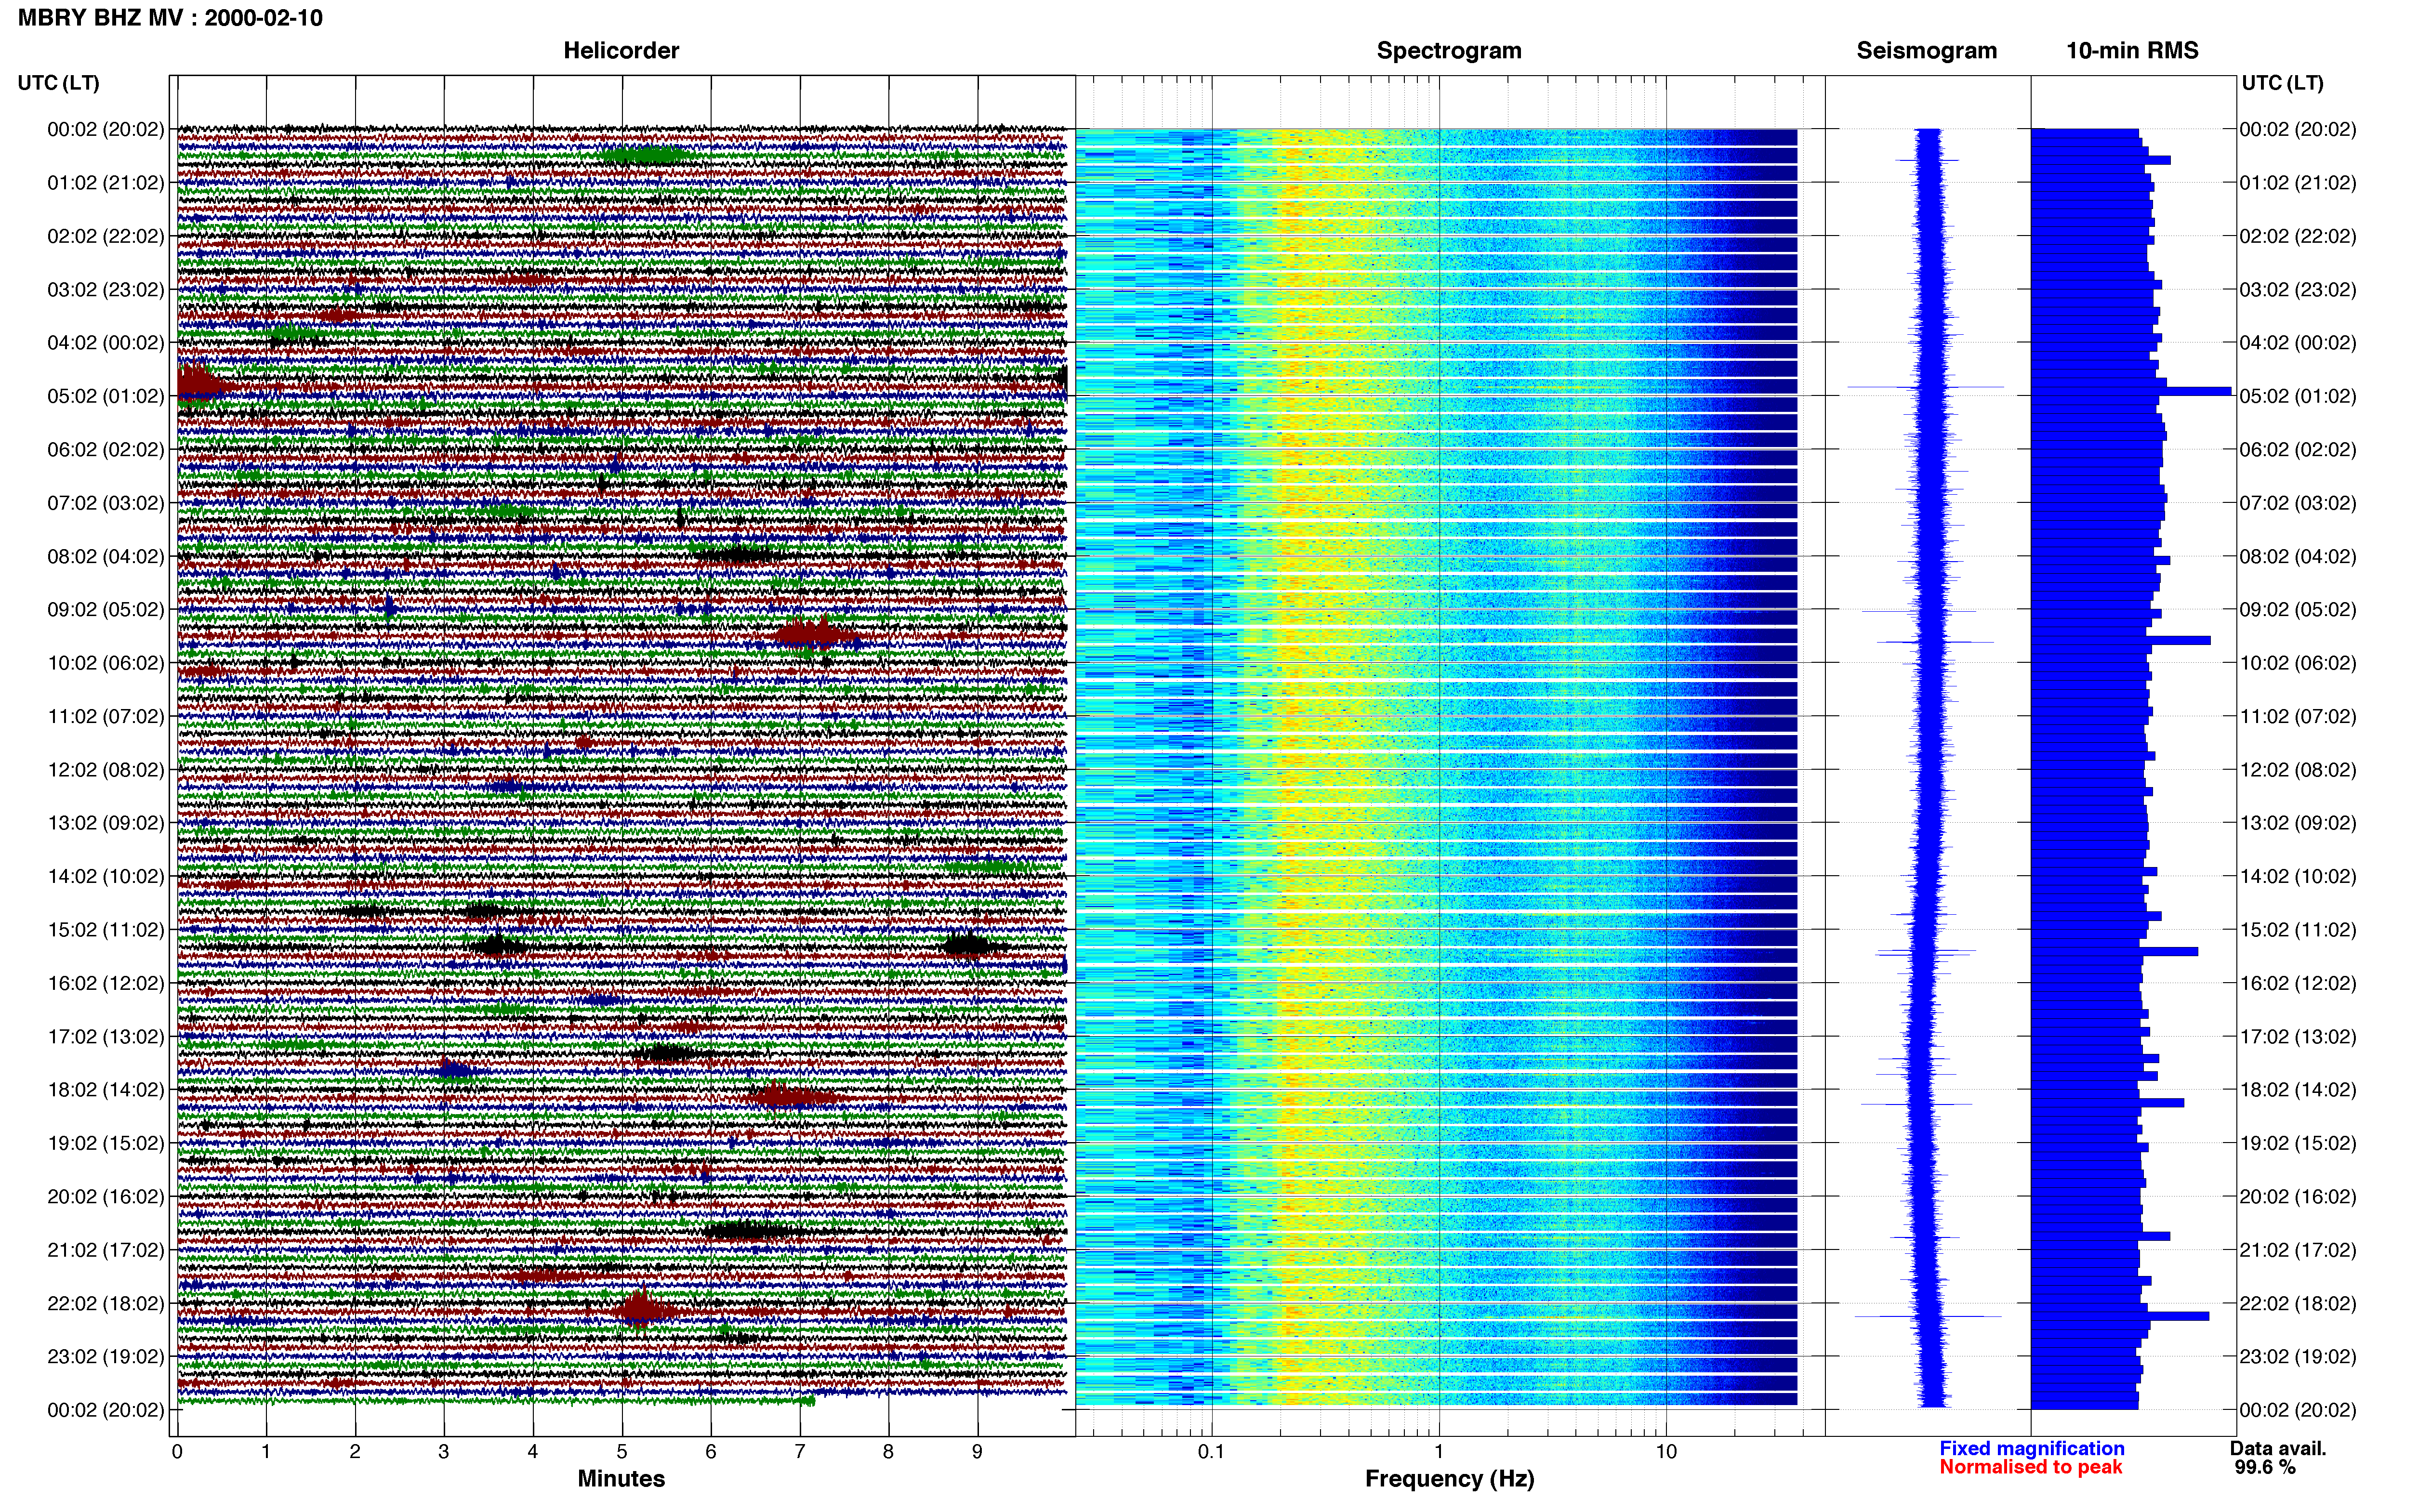Image resolution: width=2418 pixels, height=1512 pixels.
Task: Click the seismogram amplitude spike near 05:02
Action: pyautogui.click(x=1926, y=387)
